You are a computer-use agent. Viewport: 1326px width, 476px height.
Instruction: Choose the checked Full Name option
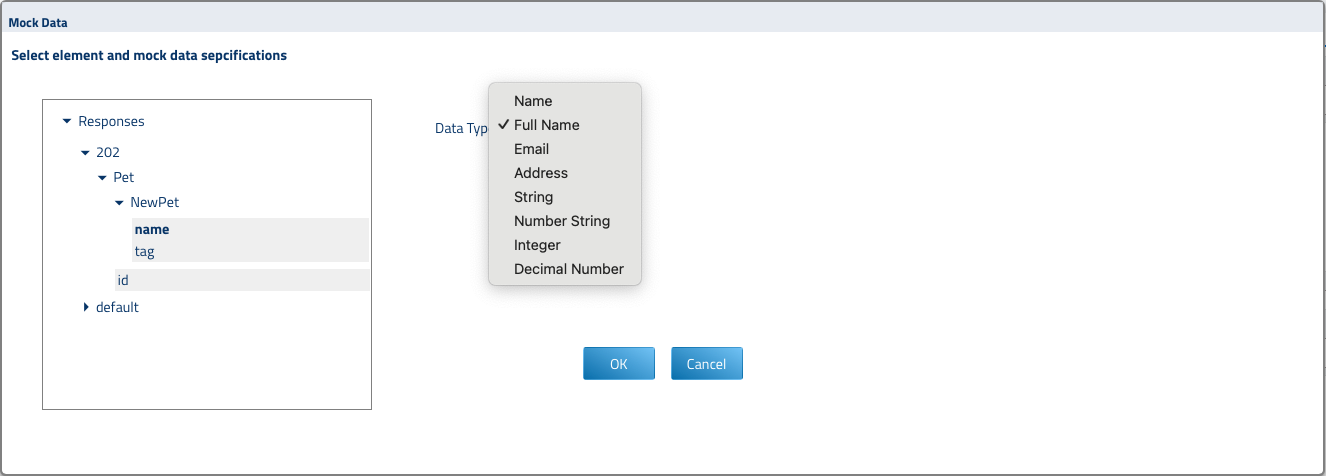click(546, 125)
